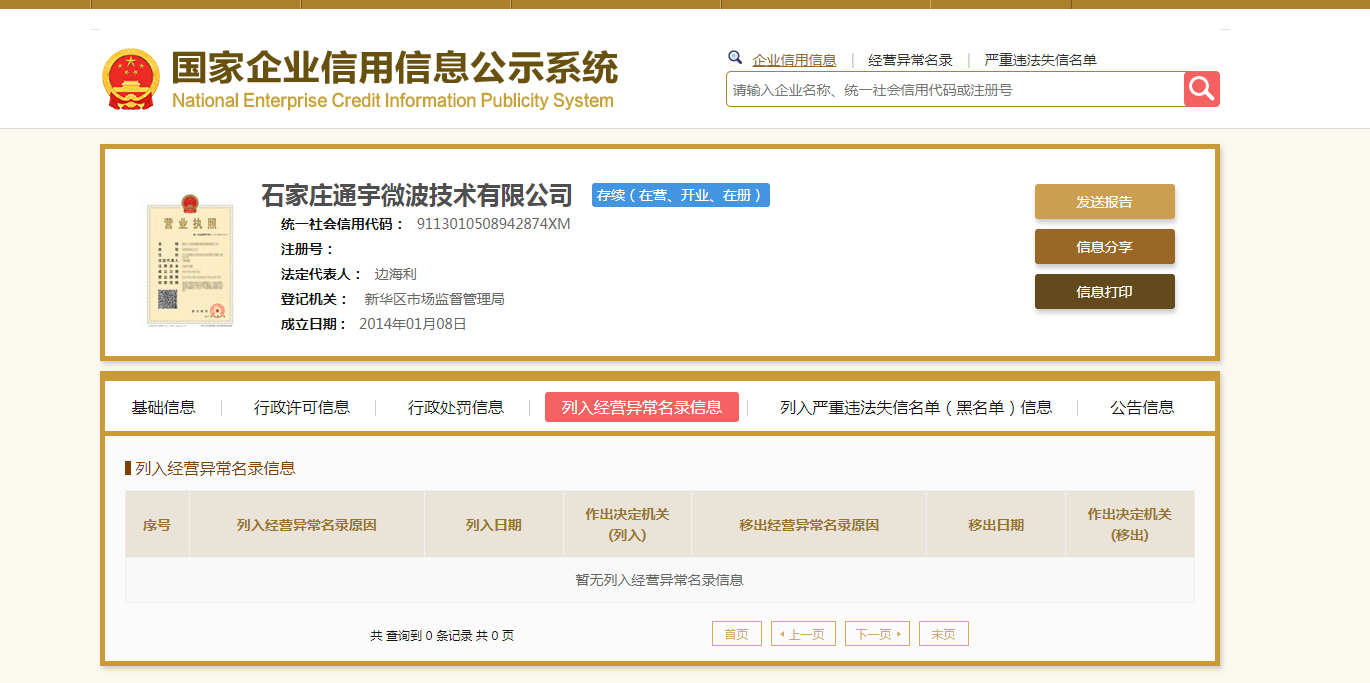Viewport: 1370px width, 683px height.
Task: Select the 严重违法失信名单 search category link
Action: 1040,60
